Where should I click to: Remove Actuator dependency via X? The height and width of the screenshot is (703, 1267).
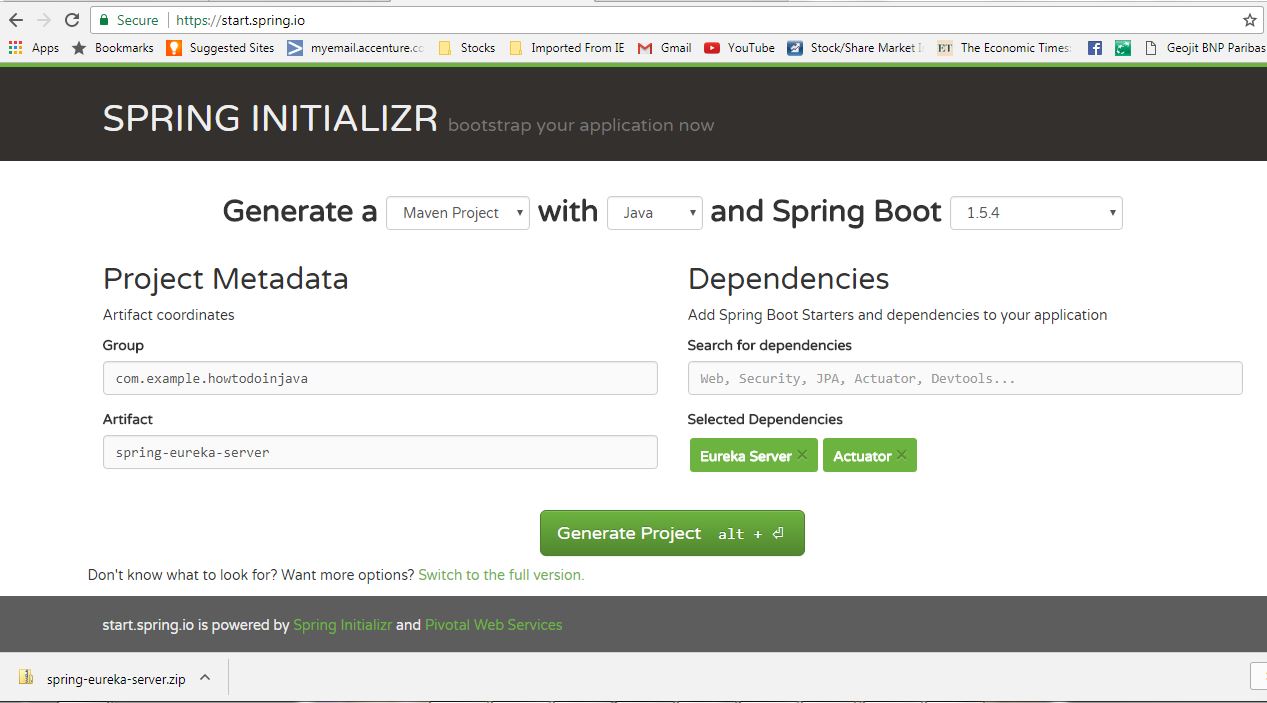(x=901, y=455)
